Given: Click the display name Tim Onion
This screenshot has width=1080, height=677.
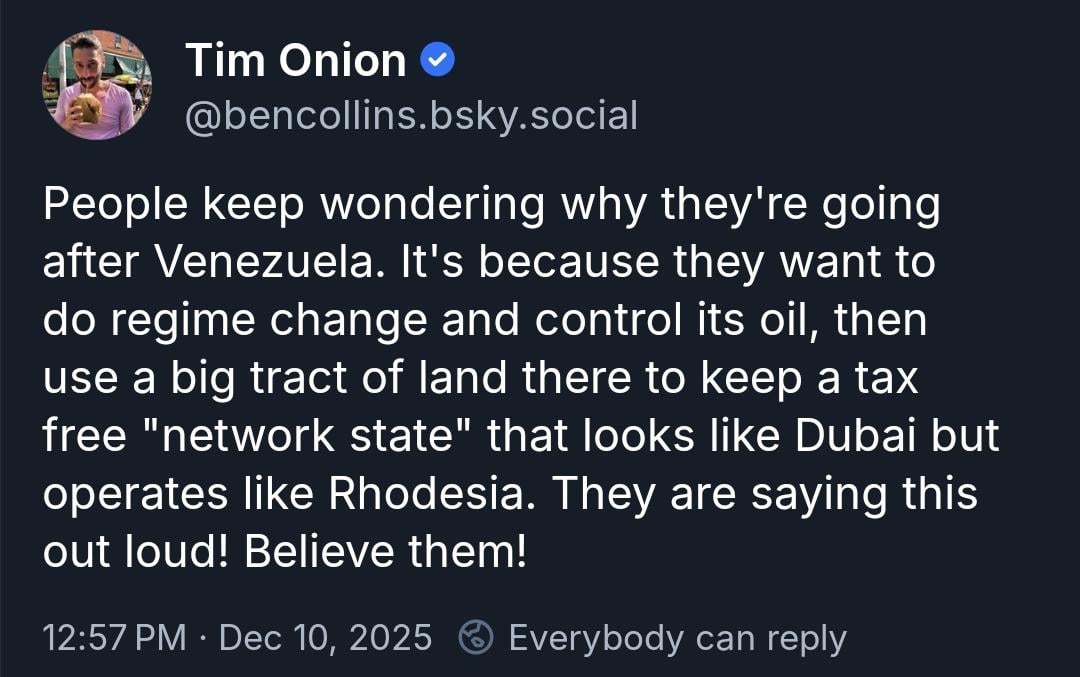Looking at the screenshot, I should pyautogui.click(x=296, y=62).
